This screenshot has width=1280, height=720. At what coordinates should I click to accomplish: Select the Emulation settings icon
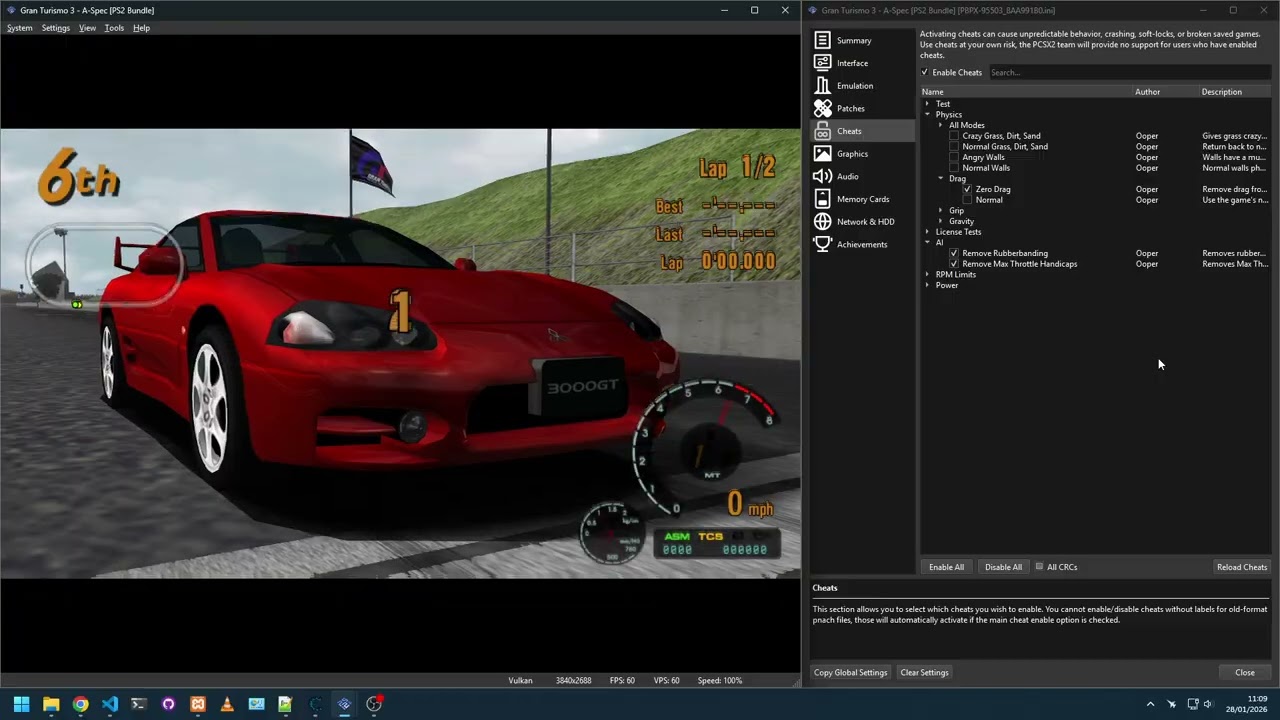coord(822,86)
